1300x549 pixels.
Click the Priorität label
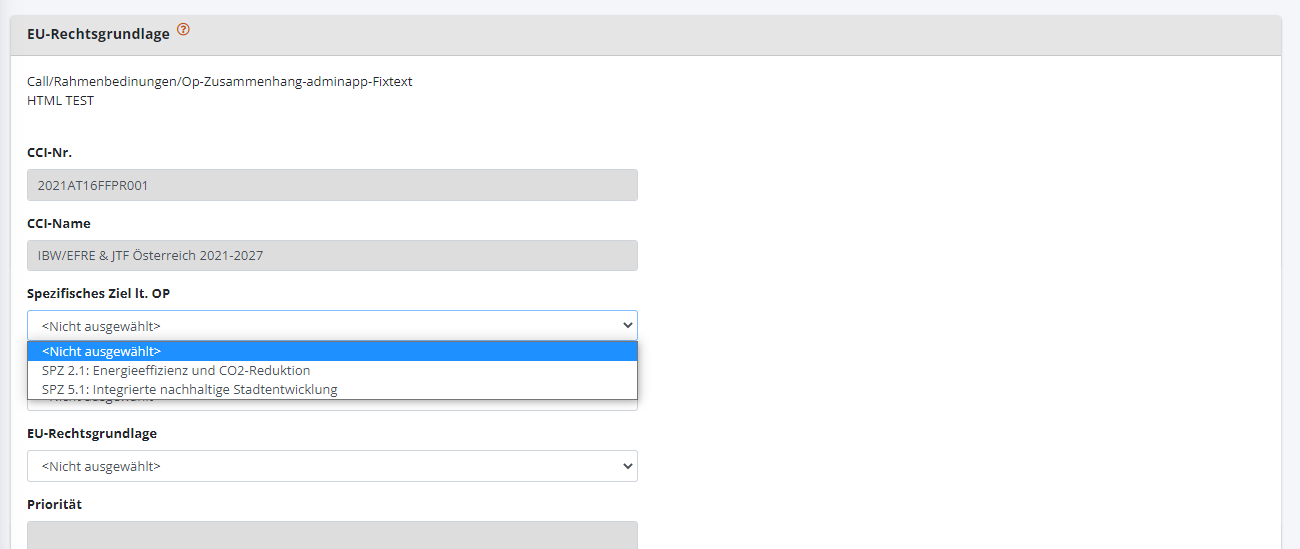click(54, 505)
